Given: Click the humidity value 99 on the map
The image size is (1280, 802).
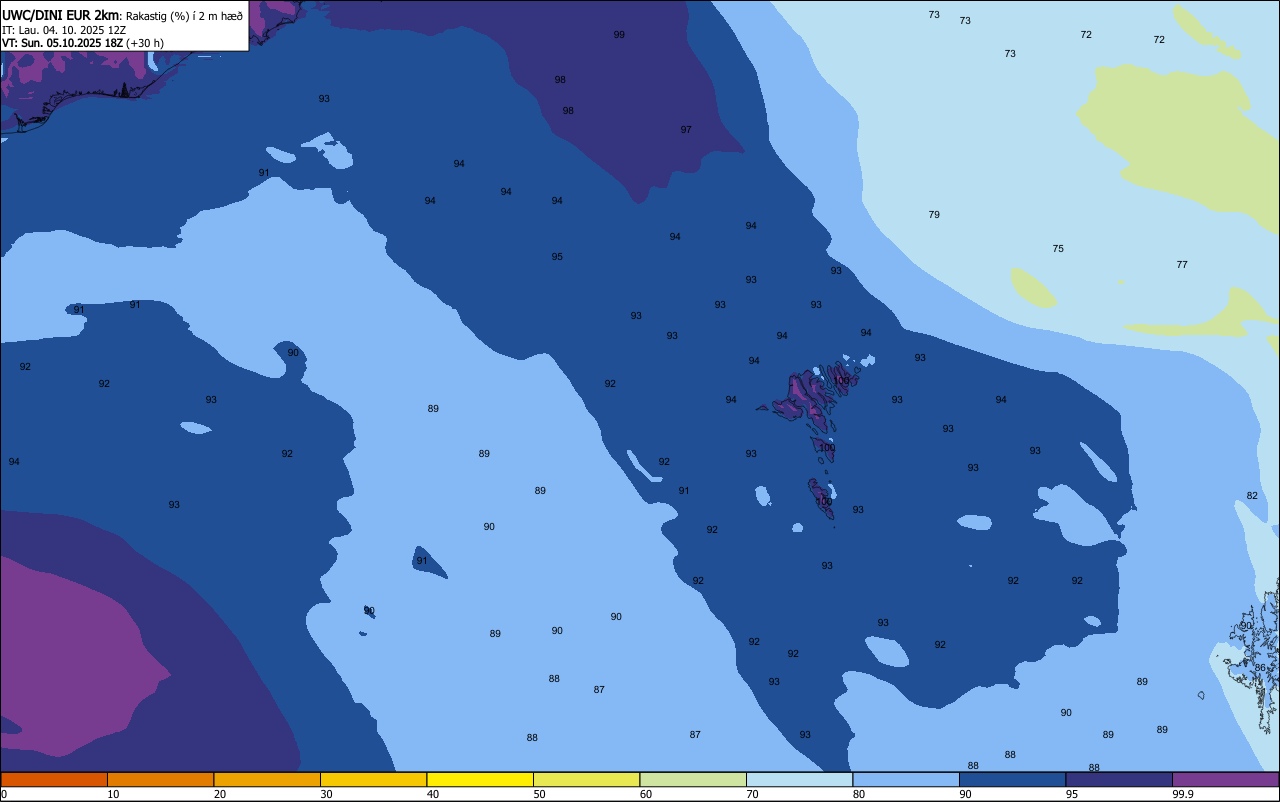Looking at the screenshot, I should [619, 35].
